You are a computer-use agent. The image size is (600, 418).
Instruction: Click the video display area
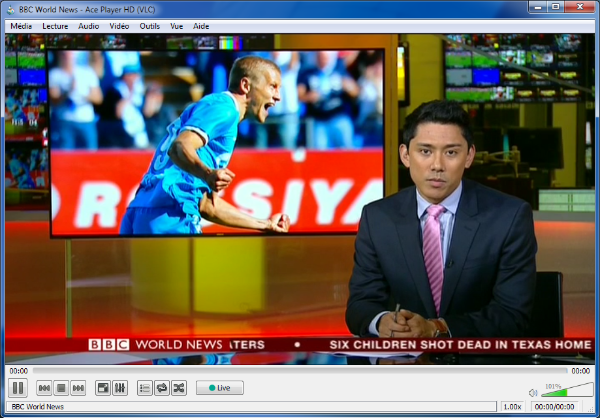pyautogui.click(x=300, y=199)
